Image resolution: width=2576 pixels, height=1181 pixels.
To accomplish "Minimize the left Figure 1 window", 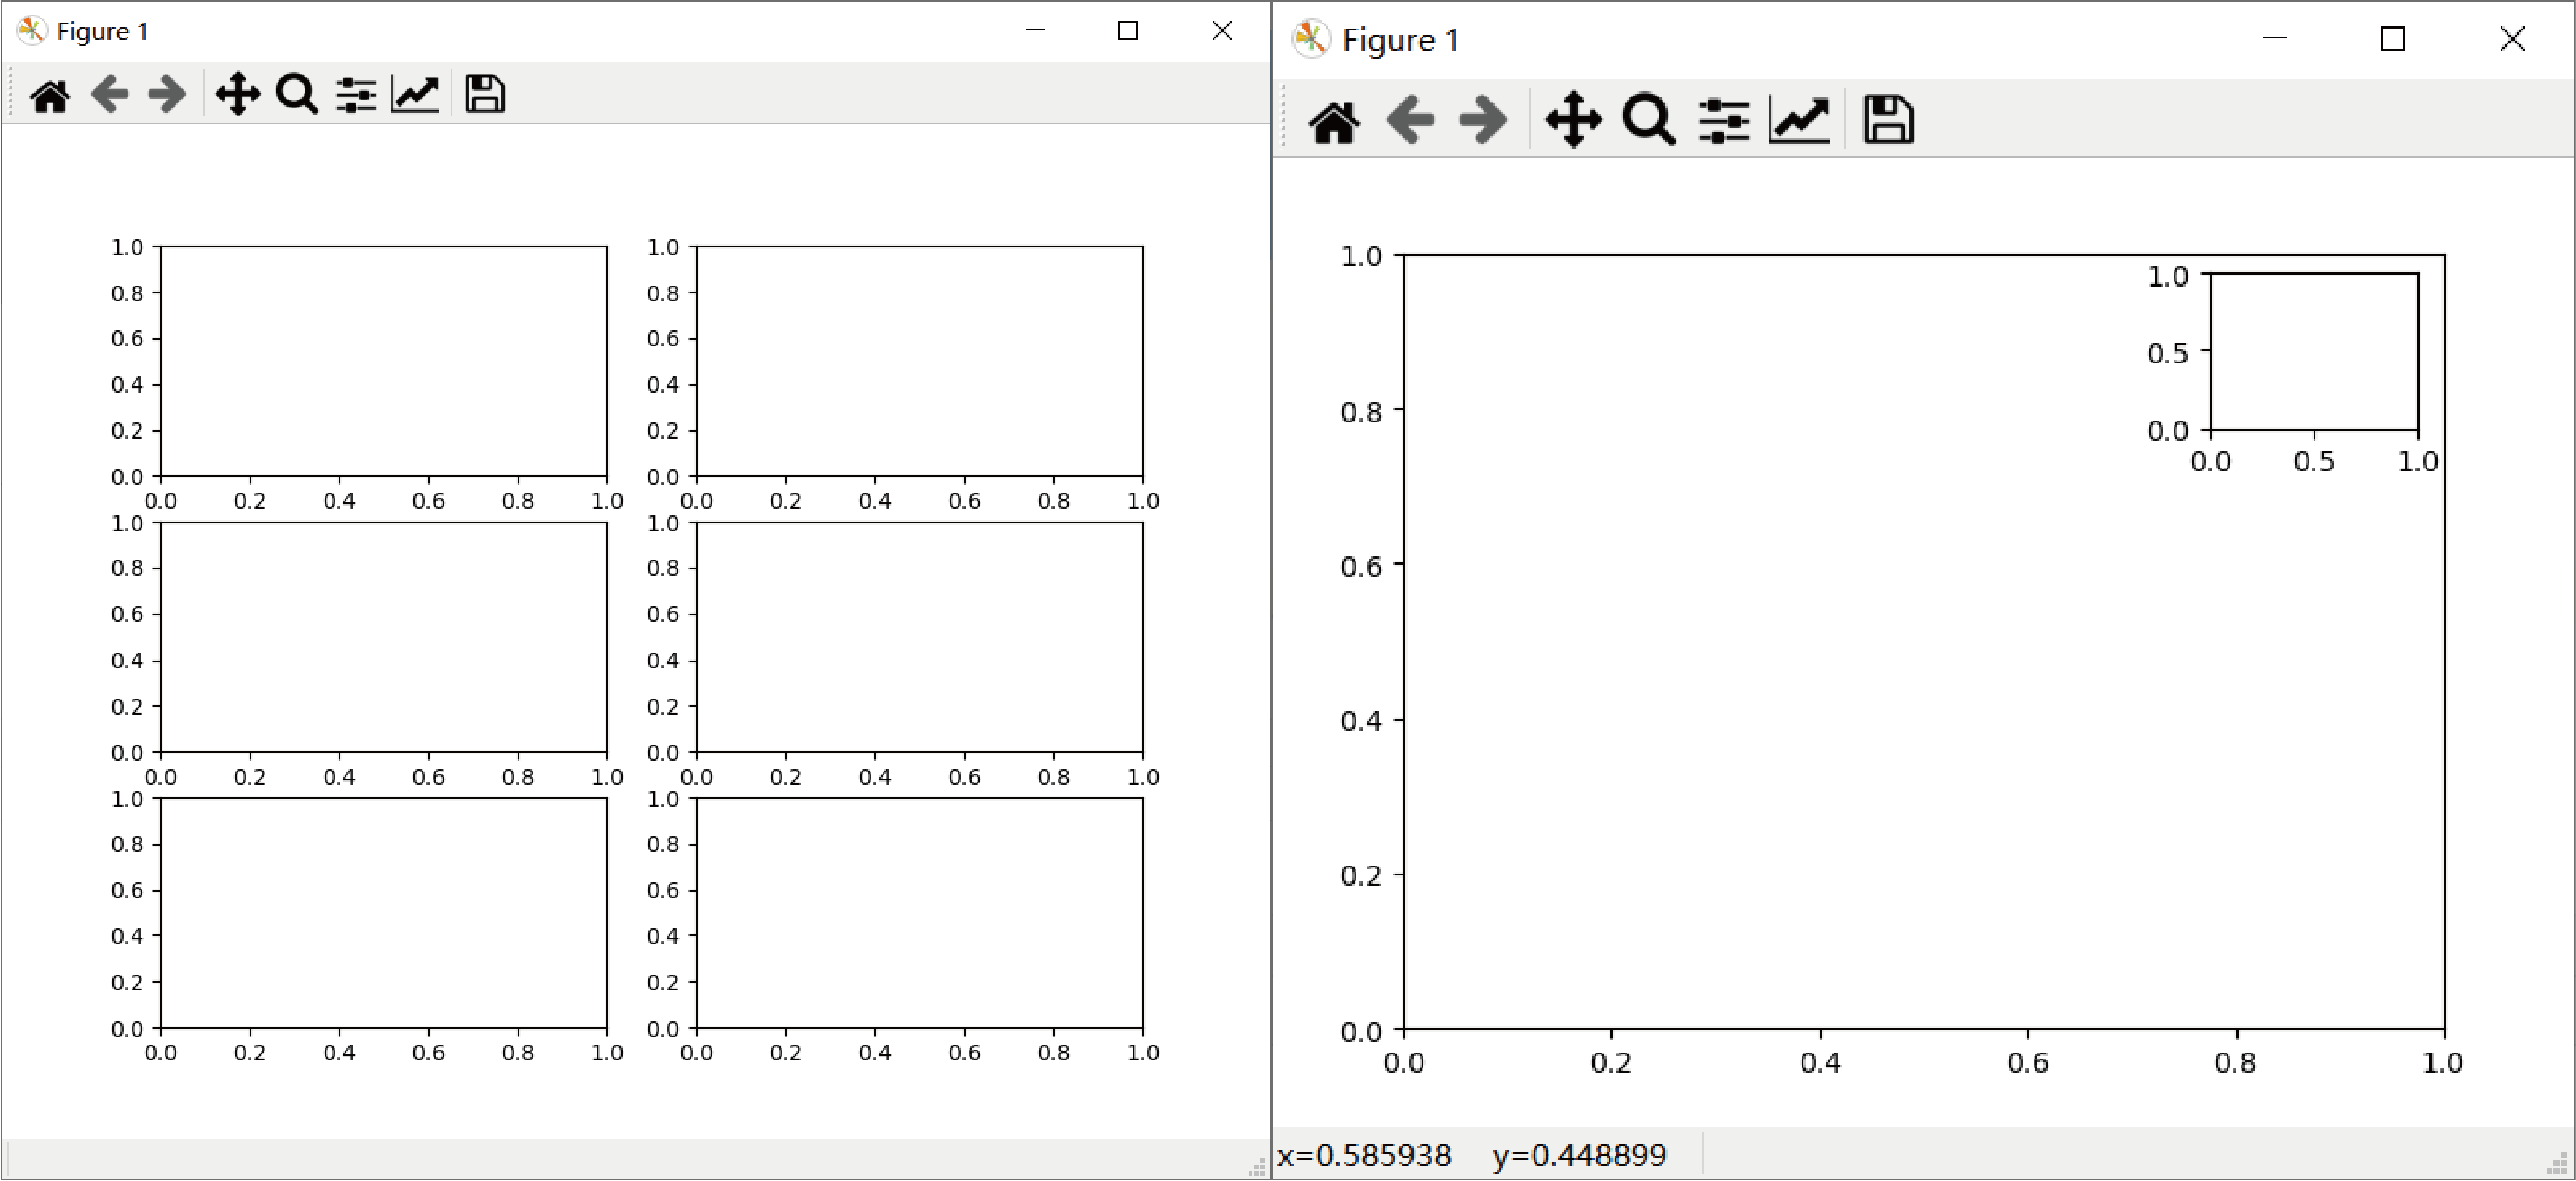I will (x=1035, y=31).
